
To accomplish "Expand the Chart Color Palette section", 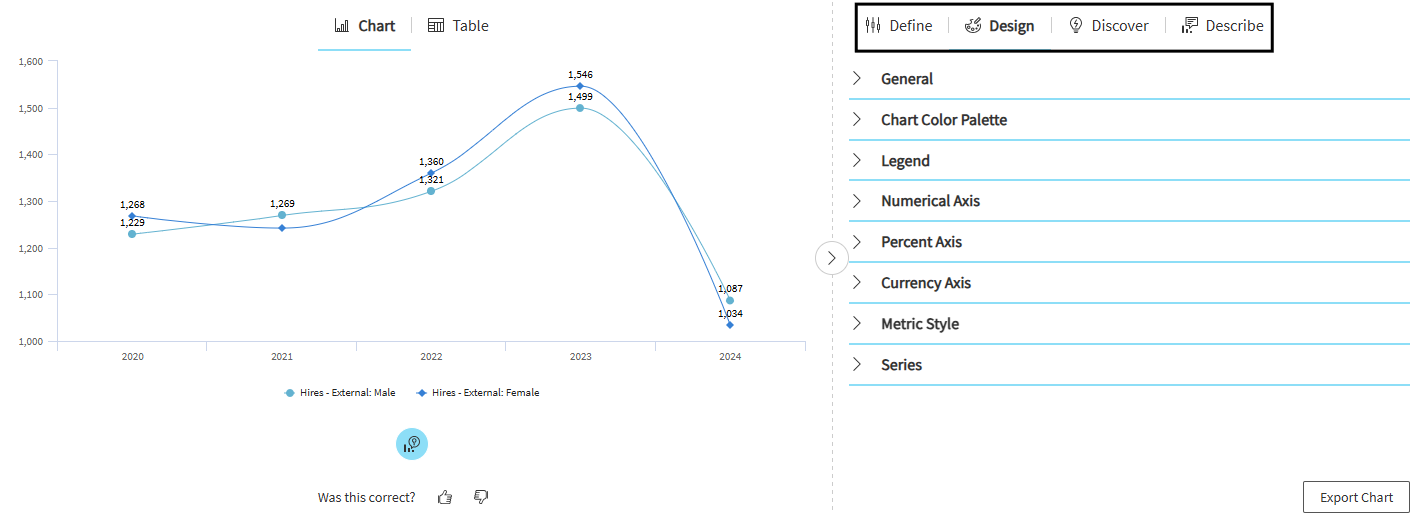I will coord(943,120).
